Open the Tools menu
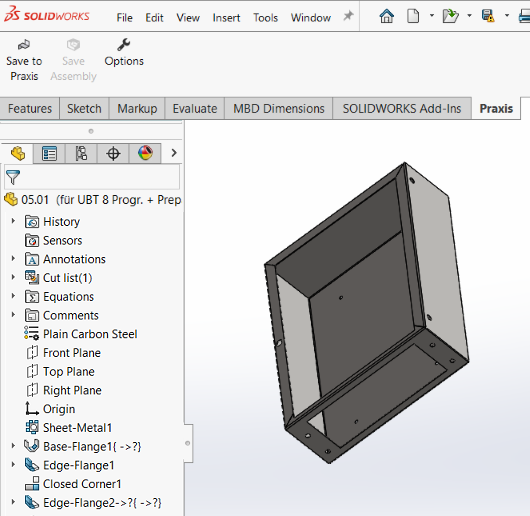The width and height of the screenshot is (530, 516). pyautogui.click(x=265, y=18)
